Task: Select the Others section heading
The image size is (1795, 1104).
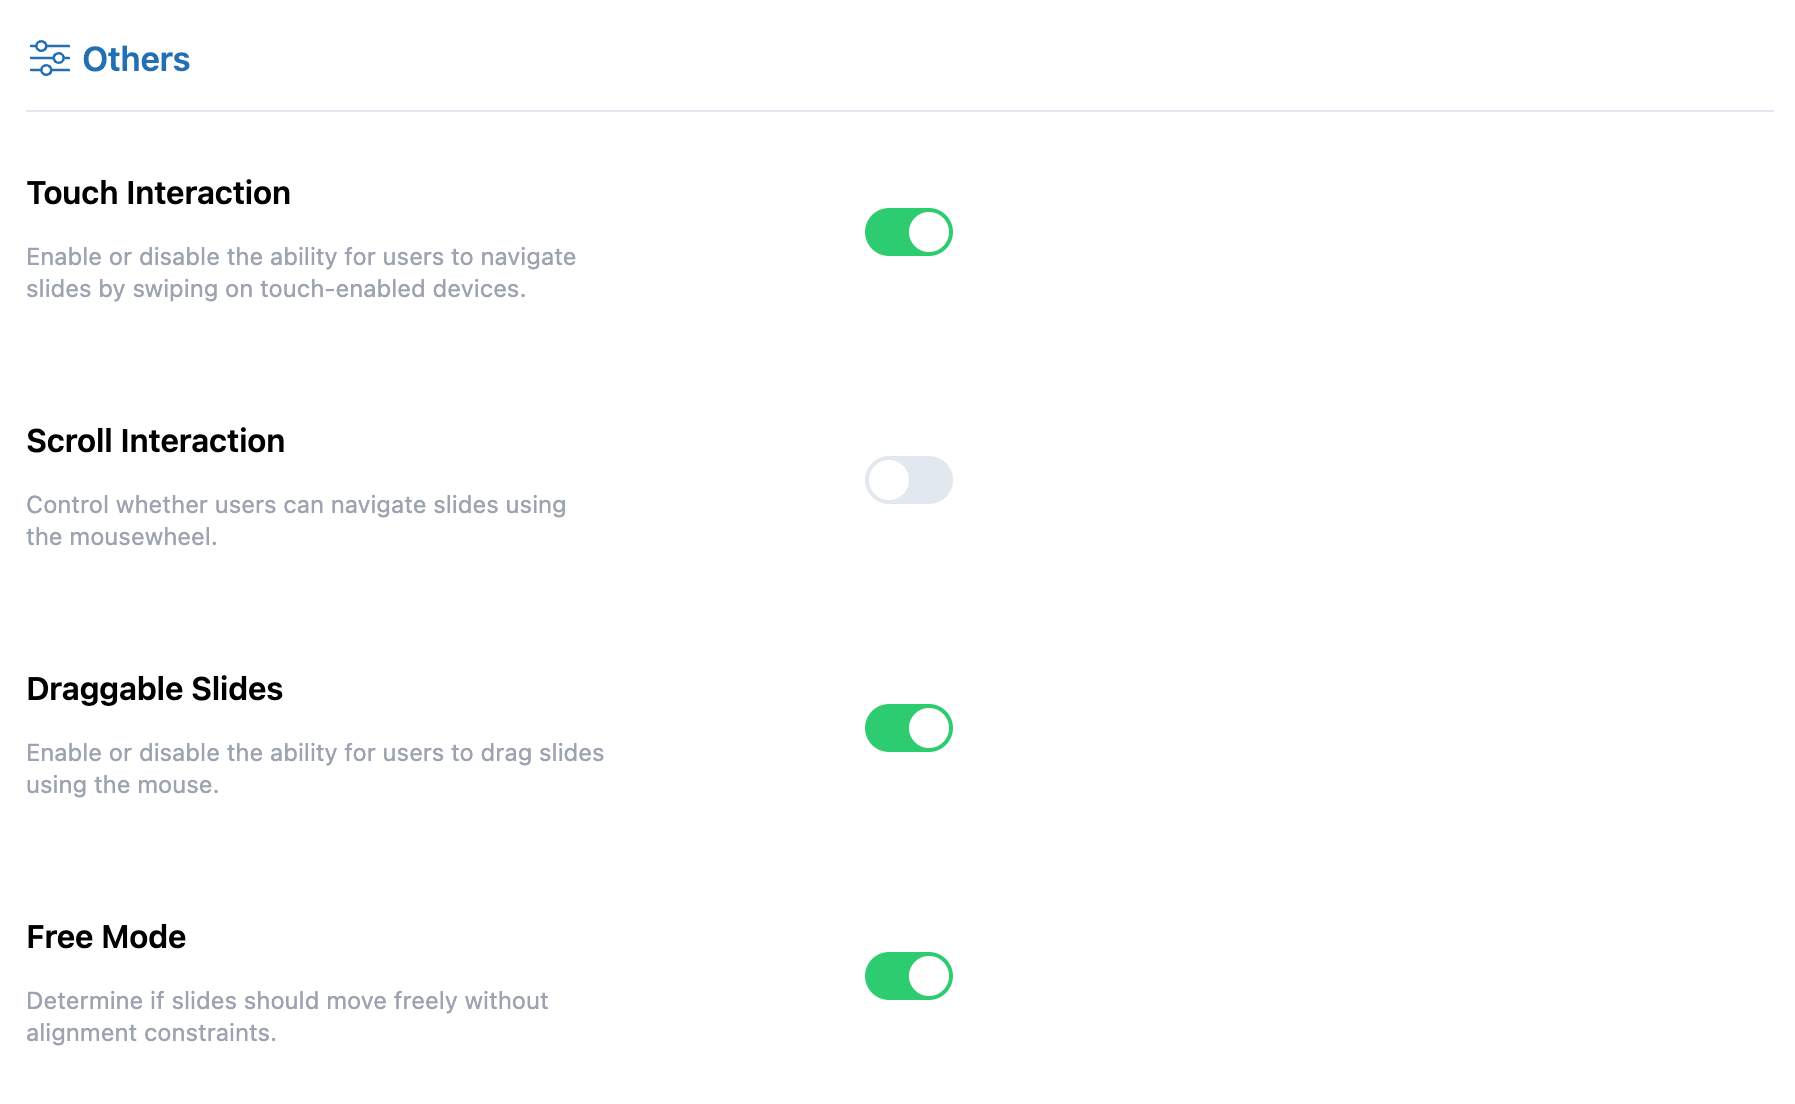Action: tap(136, 60)
